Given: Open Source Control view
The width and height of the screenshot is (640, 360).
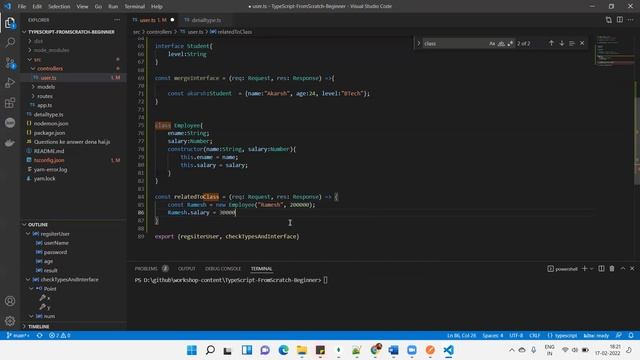Looking at the screenshot, I should pyautogui.click(x=10, y=62).
